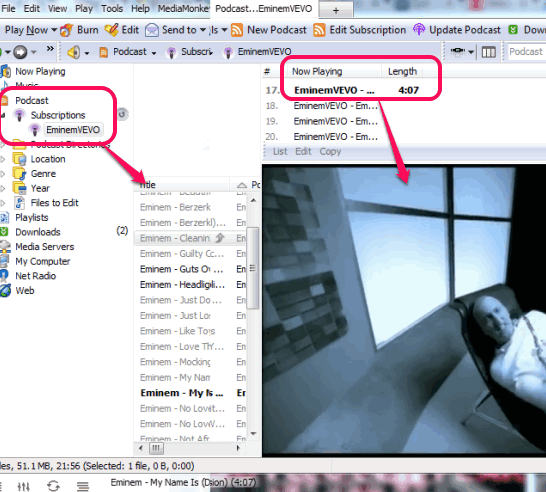Select the EminemVEVO subscription in the tree
The height and width of the screenshot is (492, 546).
pos(73,130)
